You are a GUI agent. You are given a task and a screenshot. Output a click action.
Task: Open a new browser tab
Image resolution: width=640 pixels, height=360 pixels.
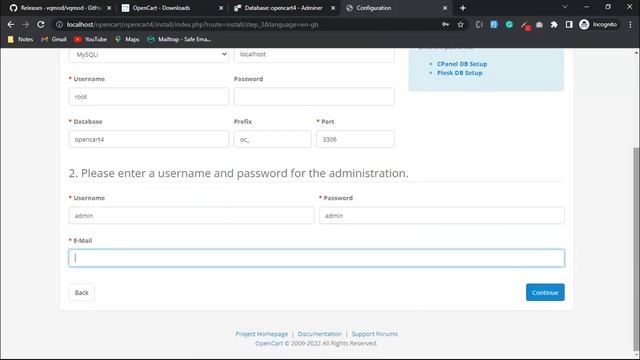[462, 8]
